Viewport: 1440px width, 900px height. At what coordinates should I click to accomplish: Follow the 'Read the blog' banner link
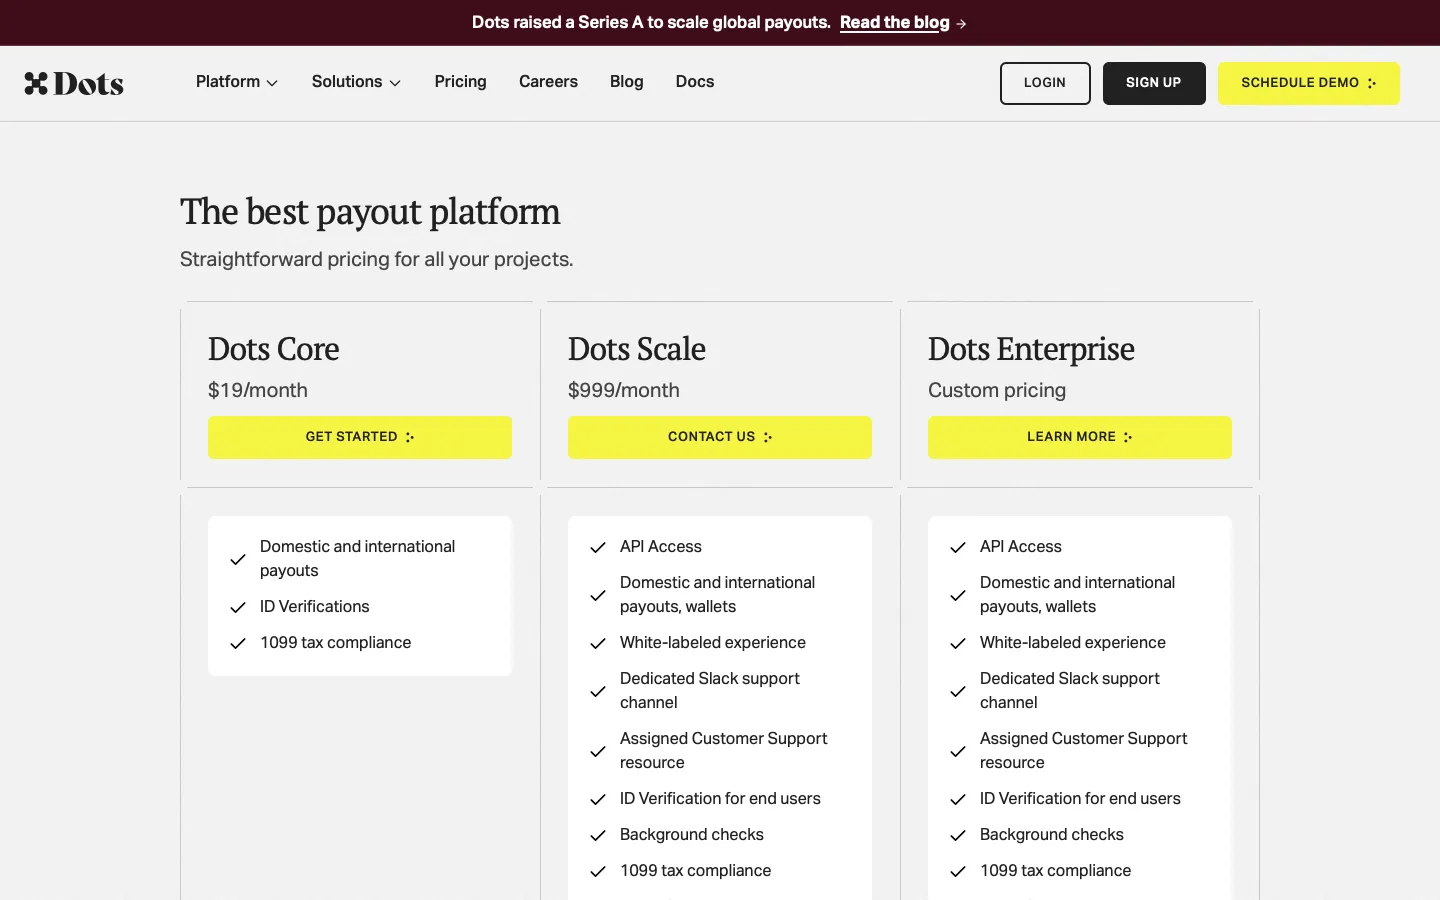[895, 22]
